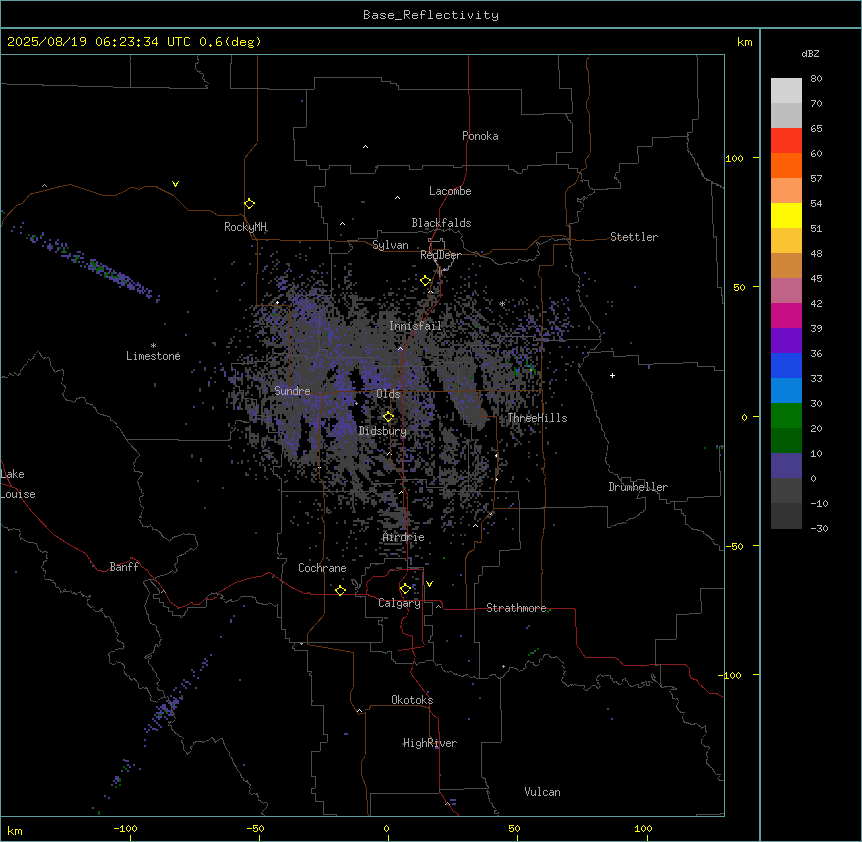862x842 pixels.
Task: Click the Stettler label
Action: click(x=634, y=237)
